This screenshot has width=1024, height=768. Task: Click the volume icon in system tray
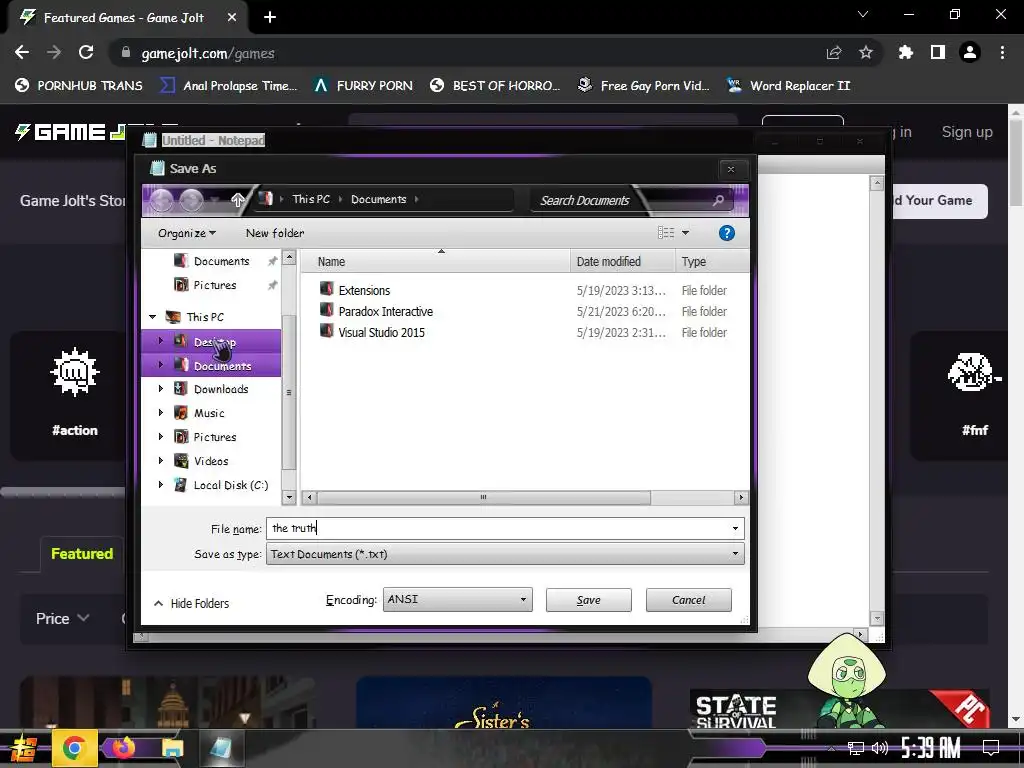[x=880, y=748]
